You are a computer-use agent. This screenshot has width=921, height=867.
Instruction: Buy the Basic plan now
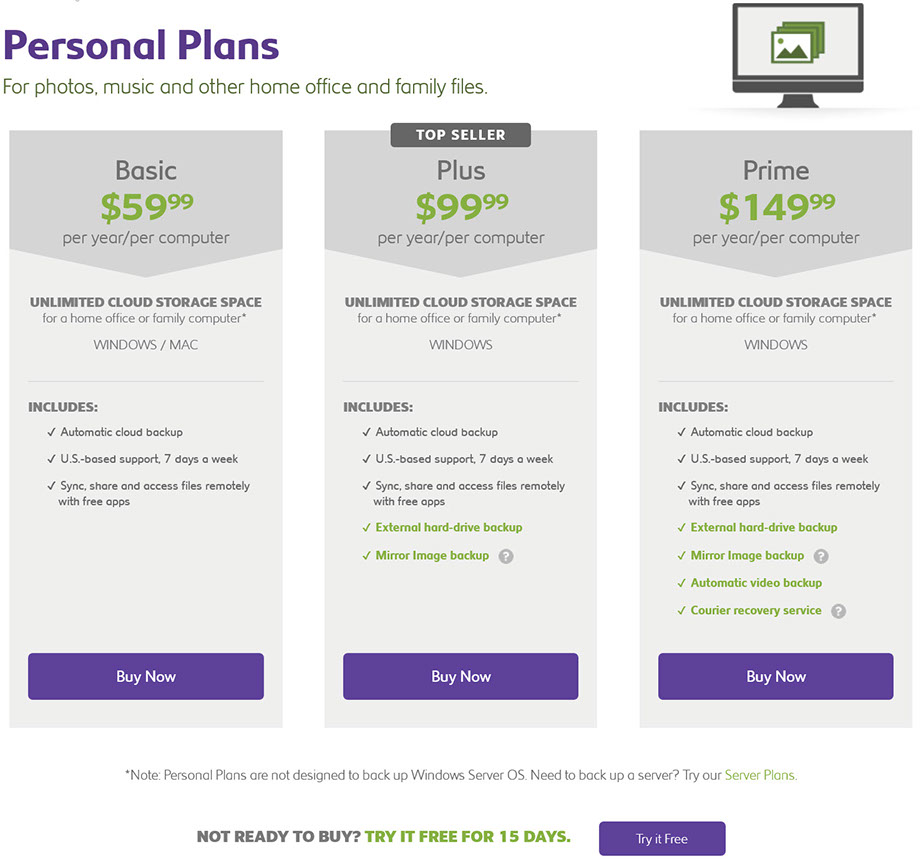click(146, 676)
